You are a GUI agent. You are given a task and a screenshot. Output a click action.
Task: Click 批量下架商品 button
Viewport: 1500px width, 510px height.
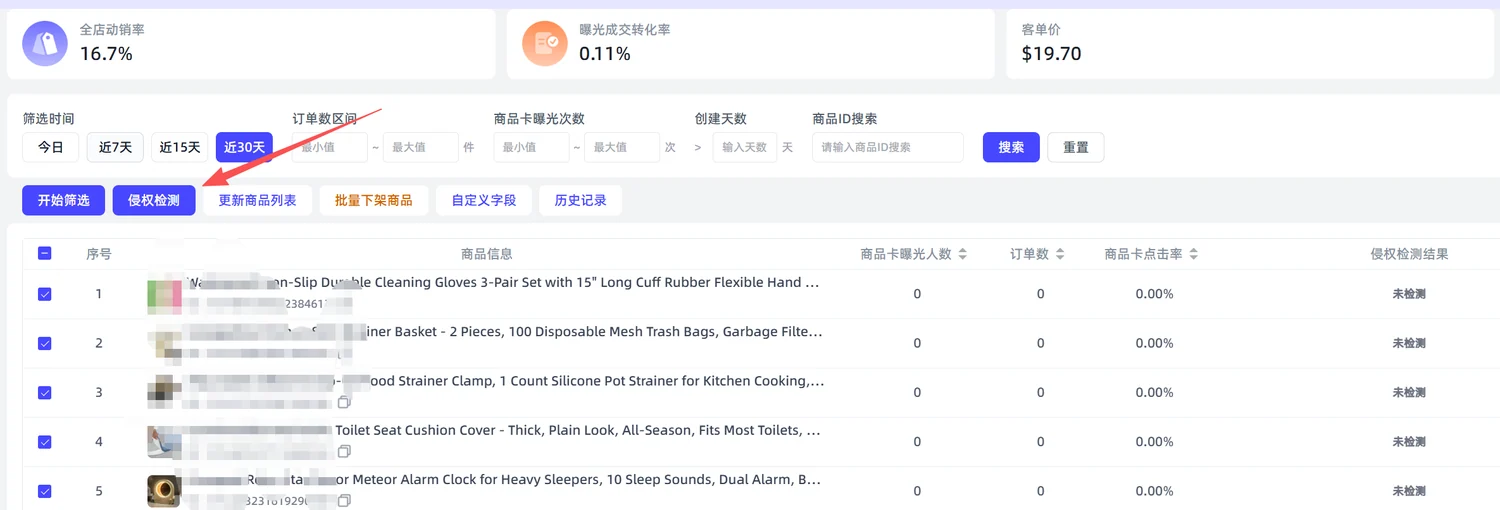tap(374, 200)
